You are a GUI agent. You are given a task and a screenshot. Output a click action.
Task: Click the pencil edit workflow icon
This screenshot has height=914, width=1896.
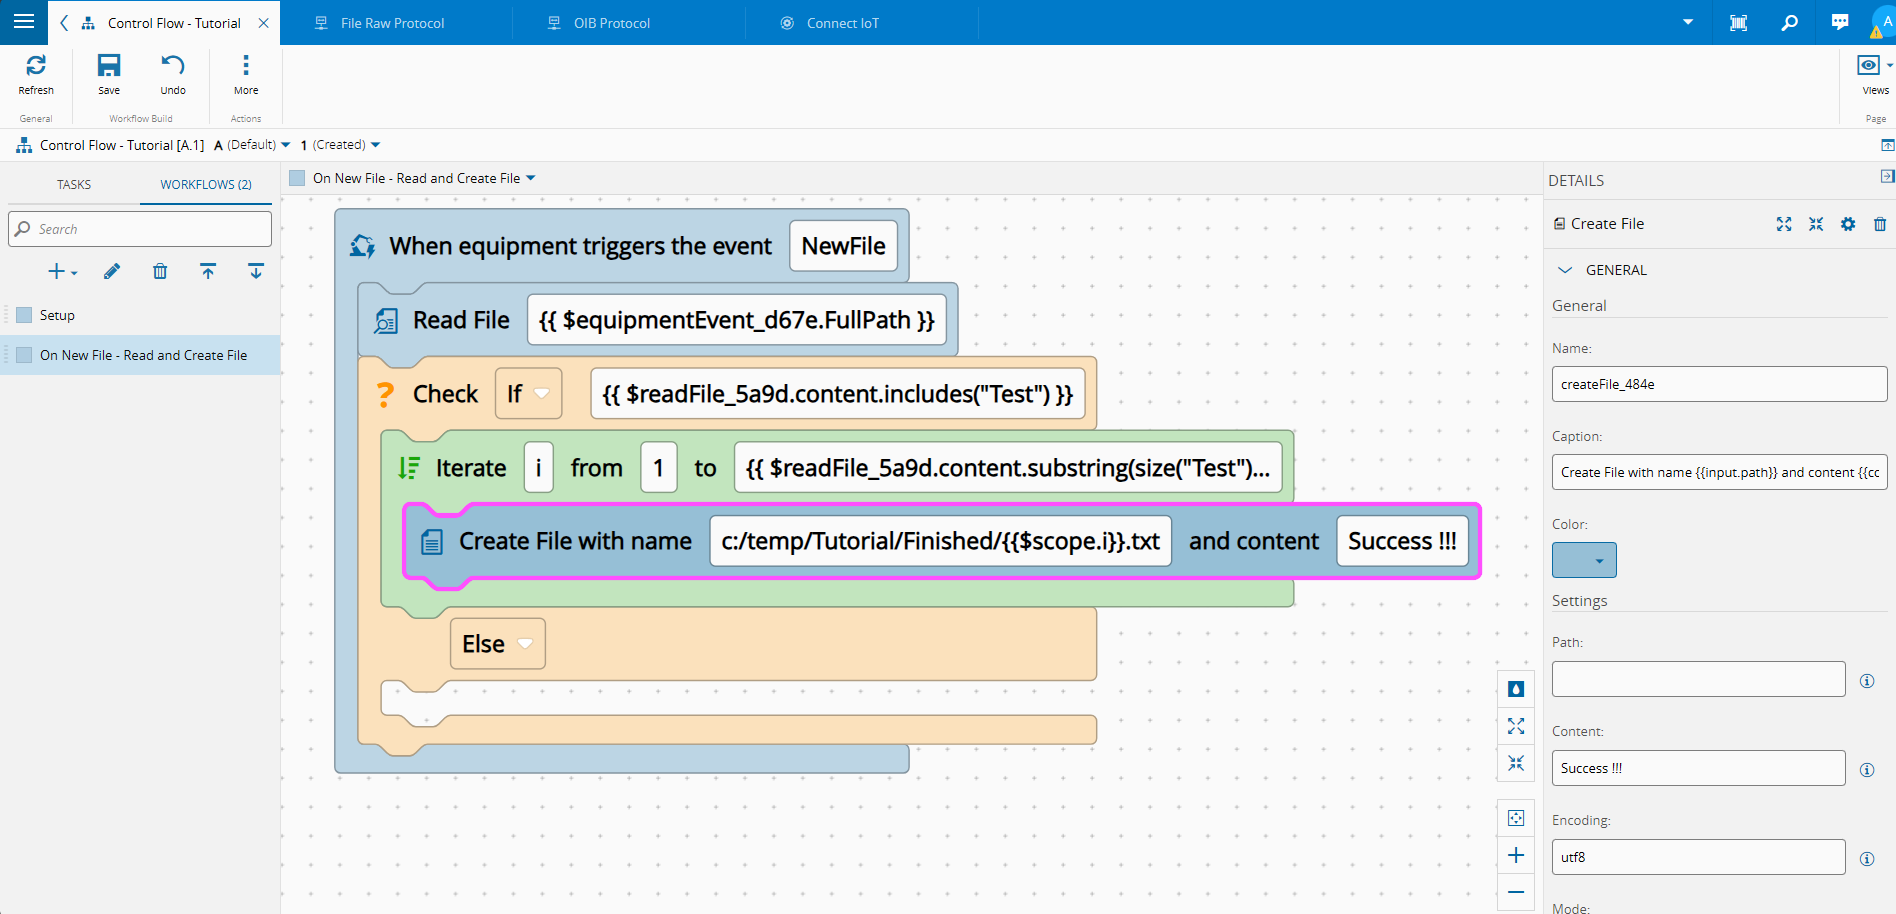click(x=112, y=271)
